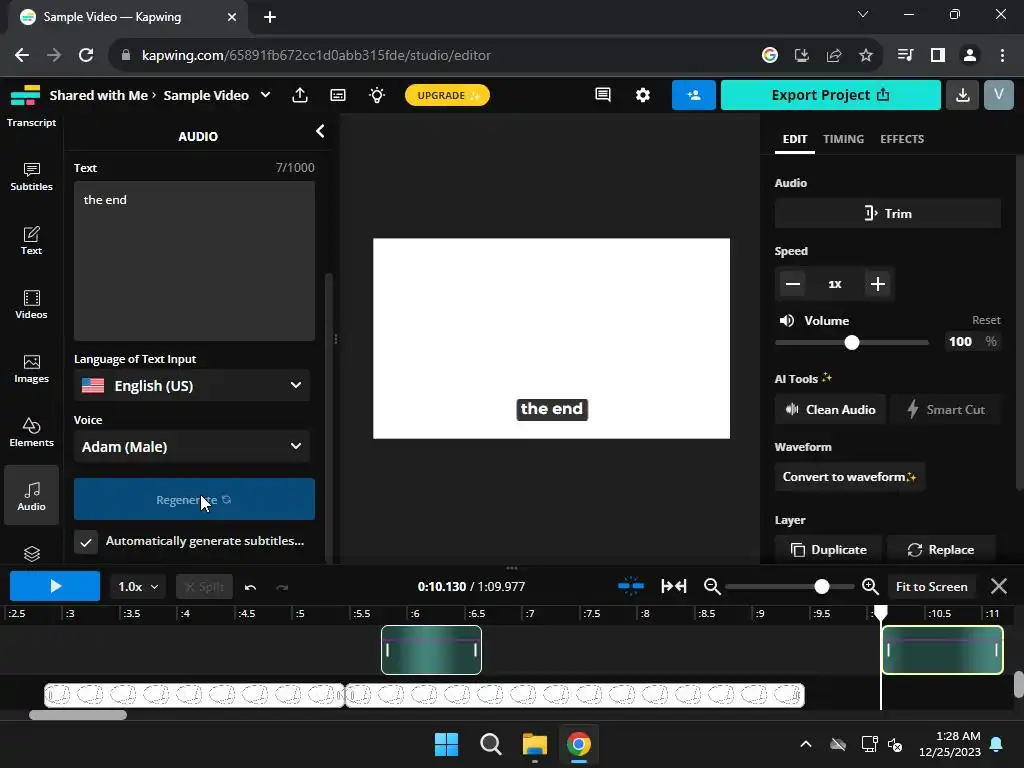Click the upload share icon in header
The width and height of the screenshot is (1024, 768).
point(300,95)
